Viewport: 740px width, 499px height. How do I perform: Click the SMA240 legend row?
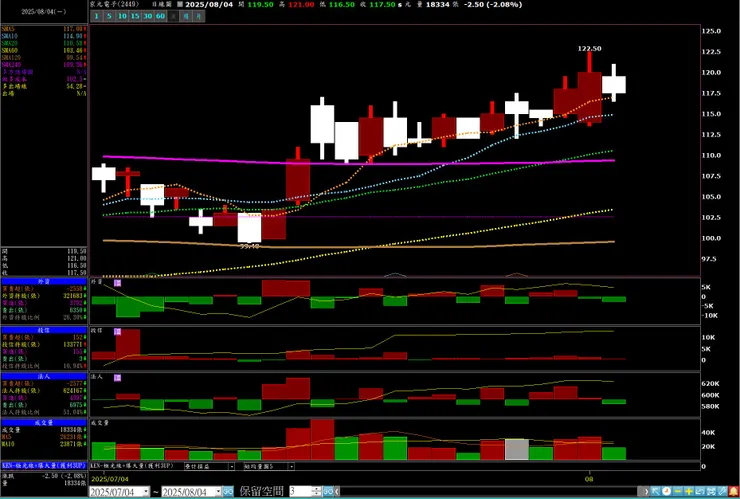pyautogui.click(x=44, y=64)
